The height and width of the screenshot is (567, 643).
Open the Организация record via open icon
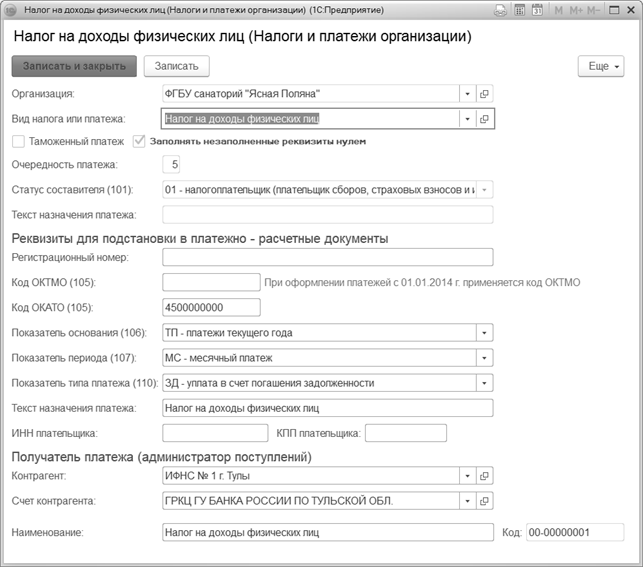484,94
